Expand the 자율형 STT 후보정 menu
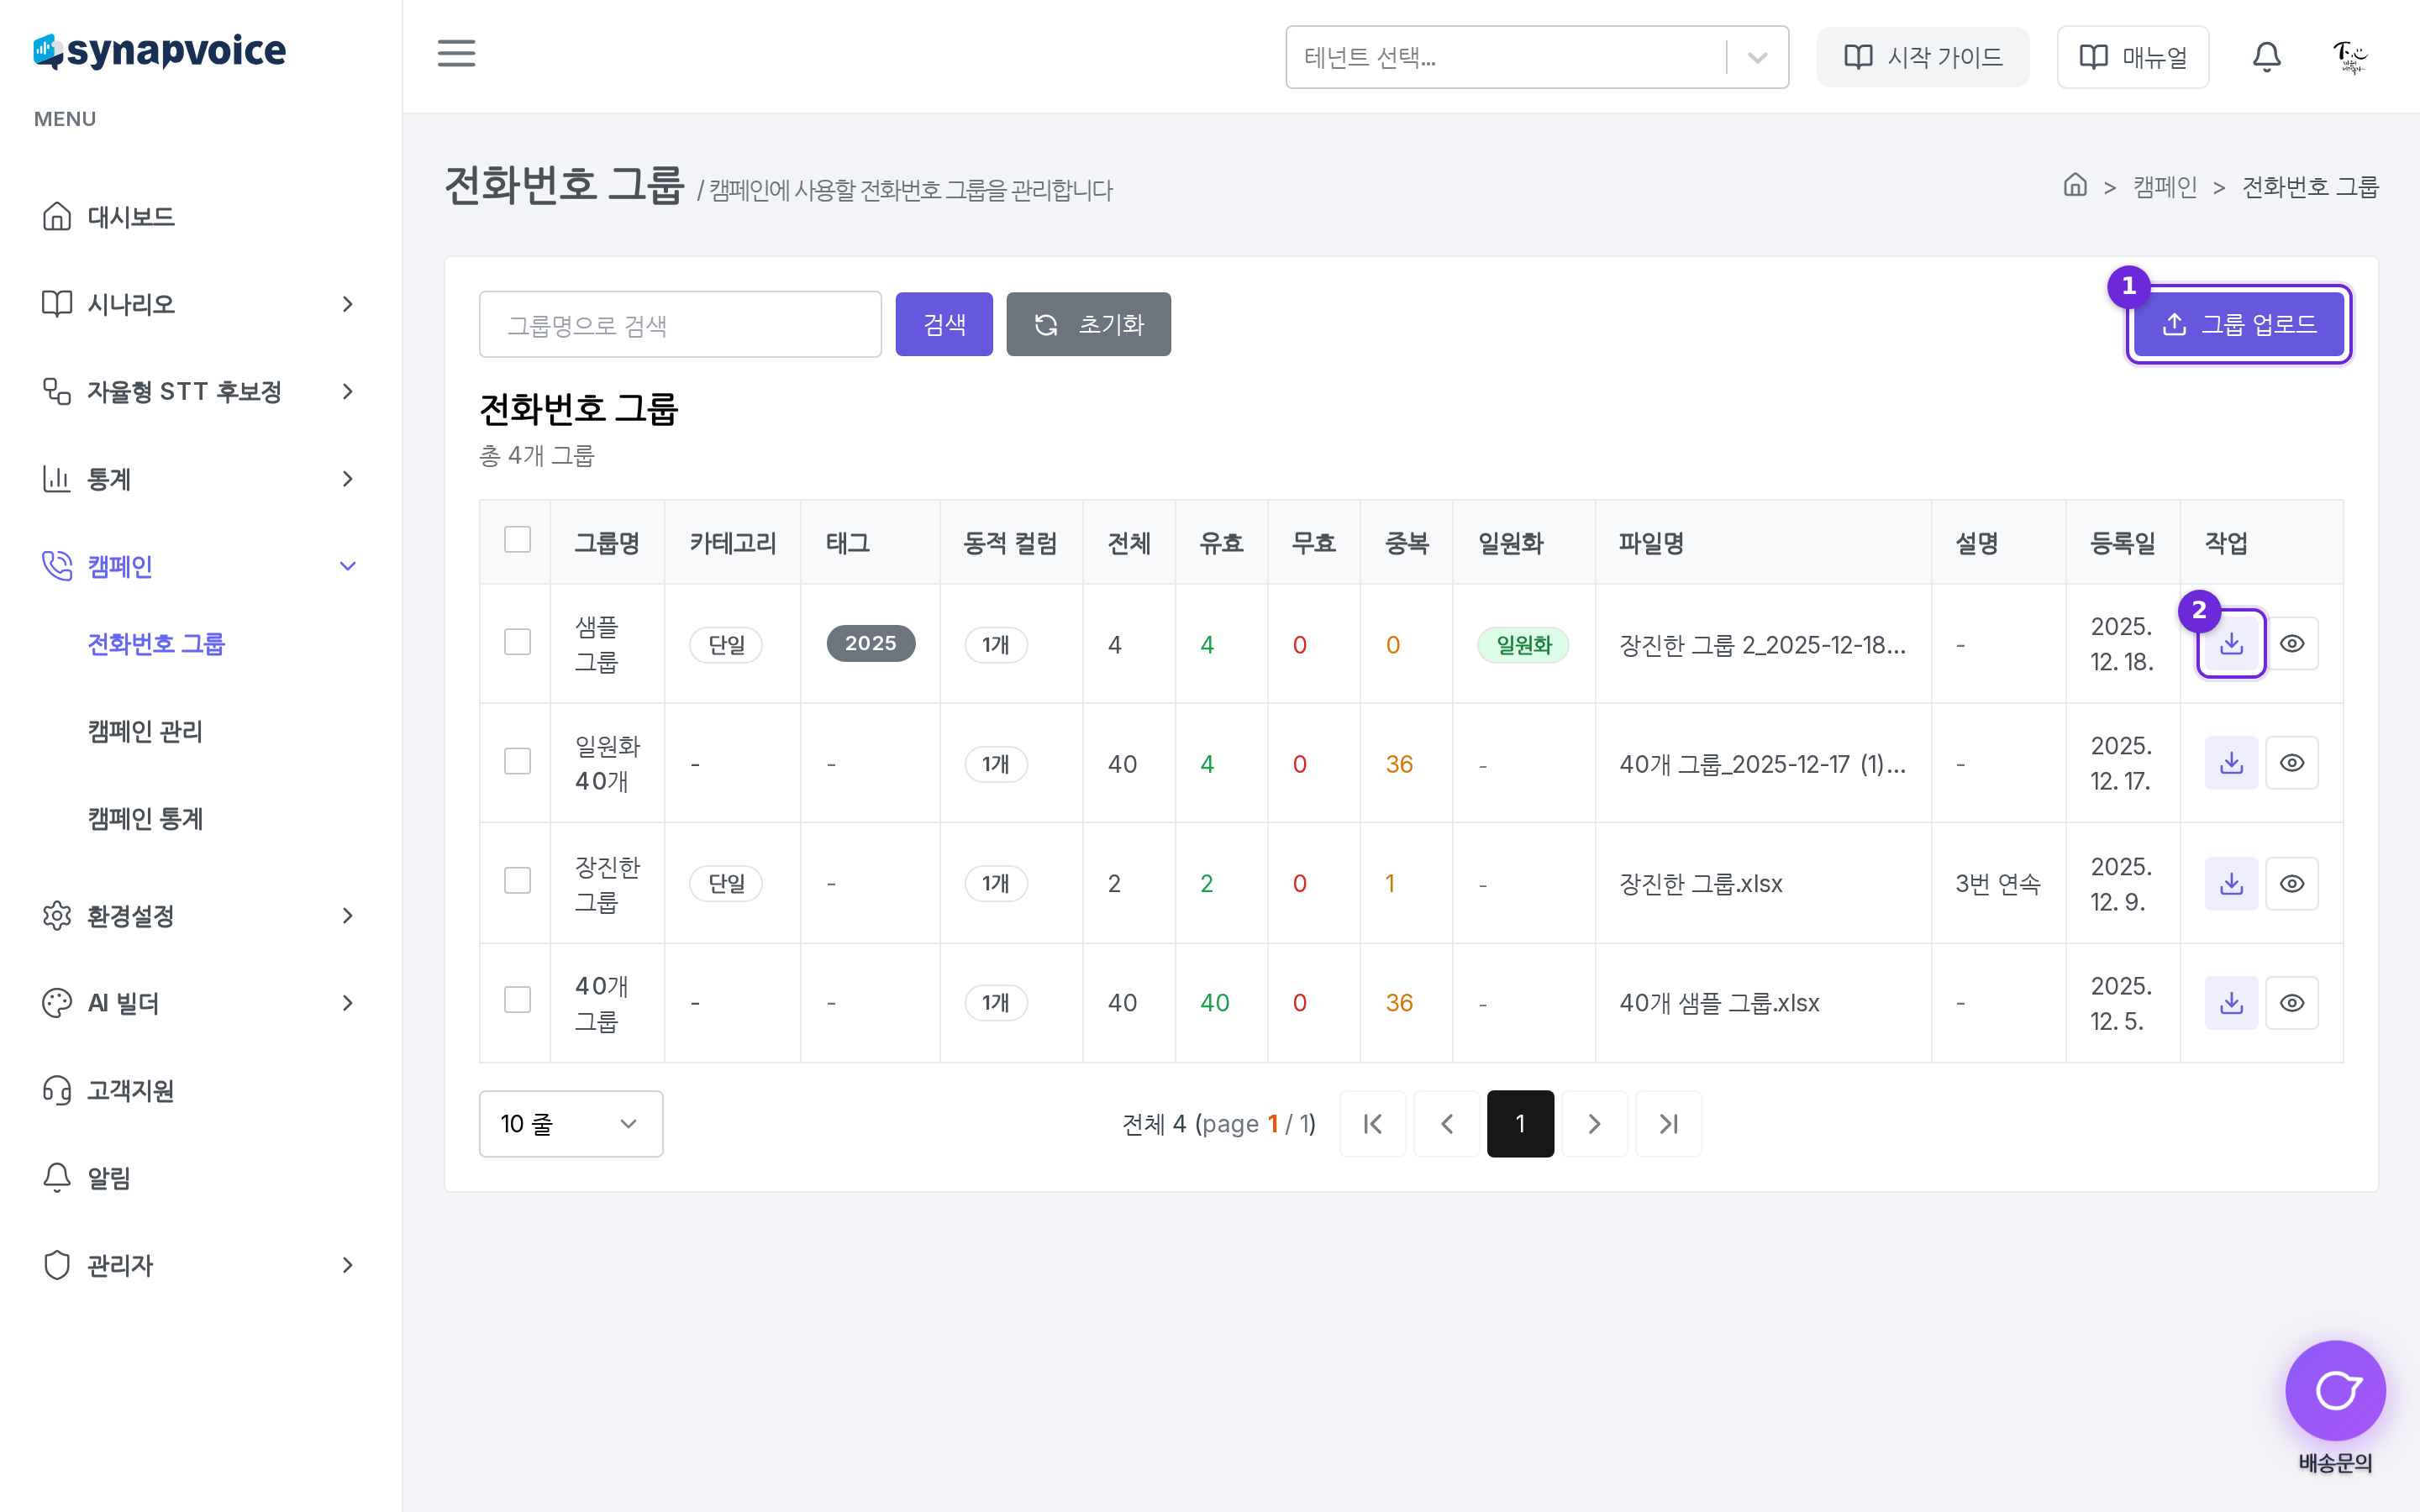Viewport: 2420px width, 1512px height. click(200, 391)
